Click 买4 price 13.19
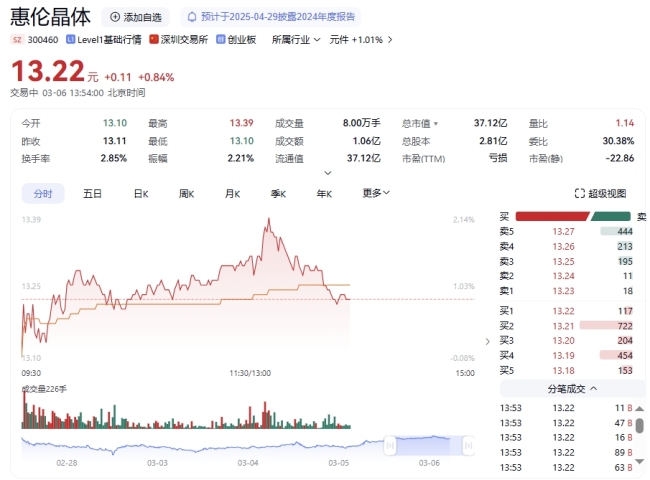The height and width of the screenshot is (480, 650). pos(563,356)
